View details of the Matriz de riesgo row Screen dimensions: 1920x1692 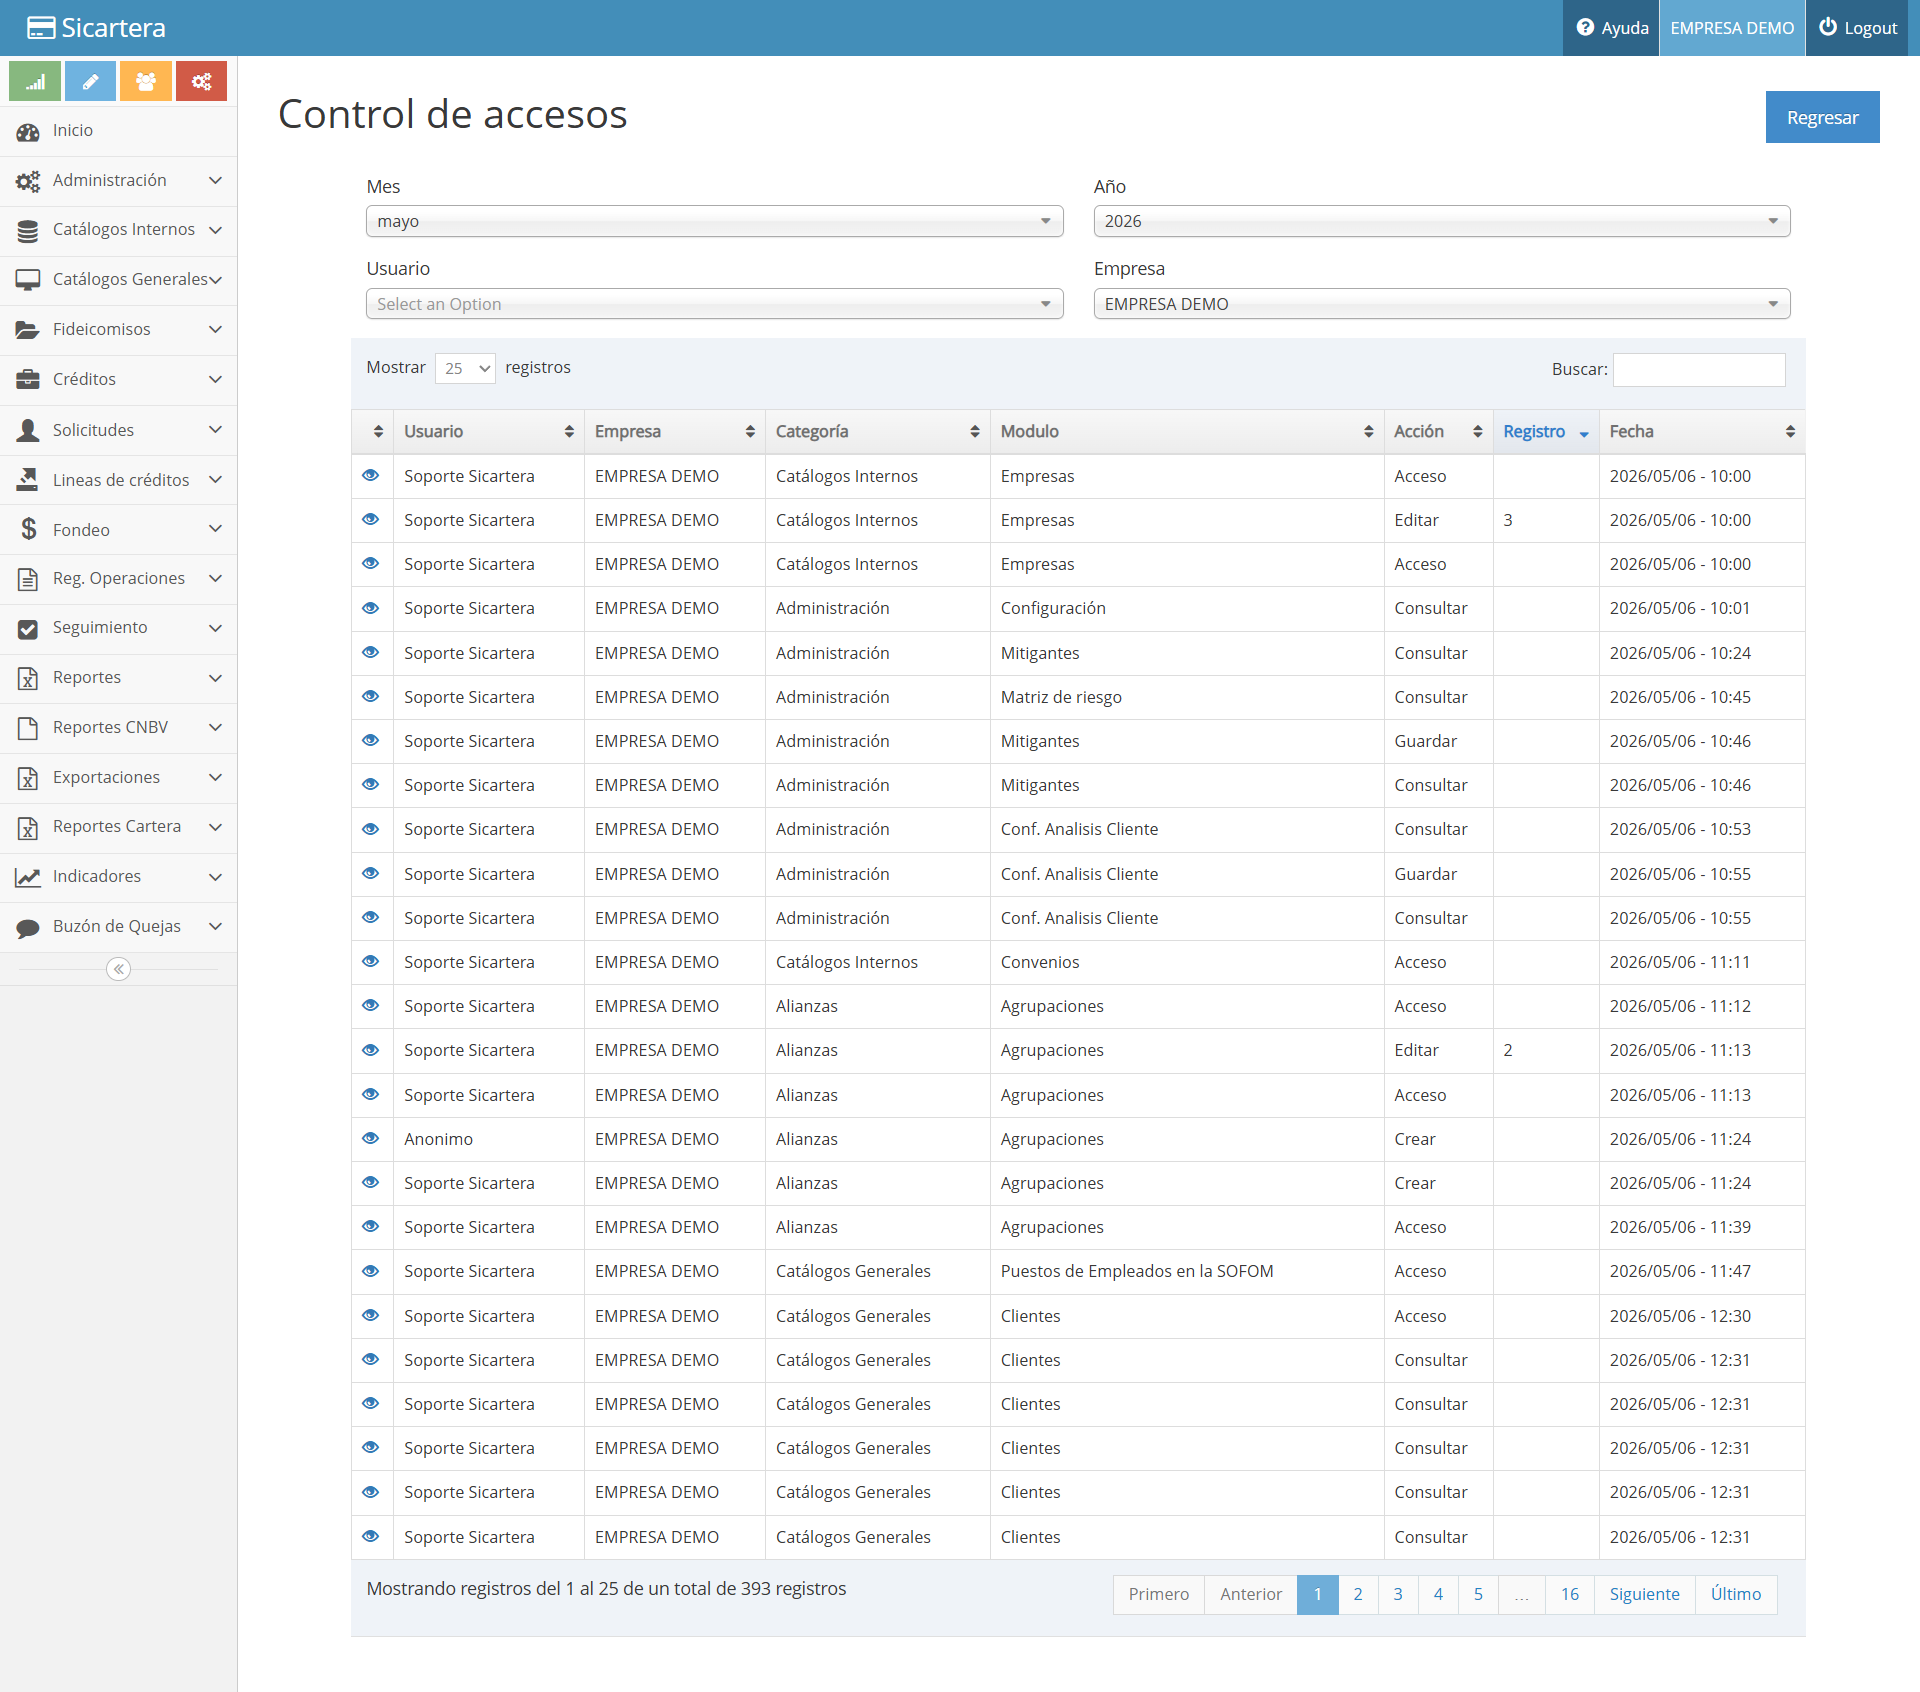tap(371, 696)
